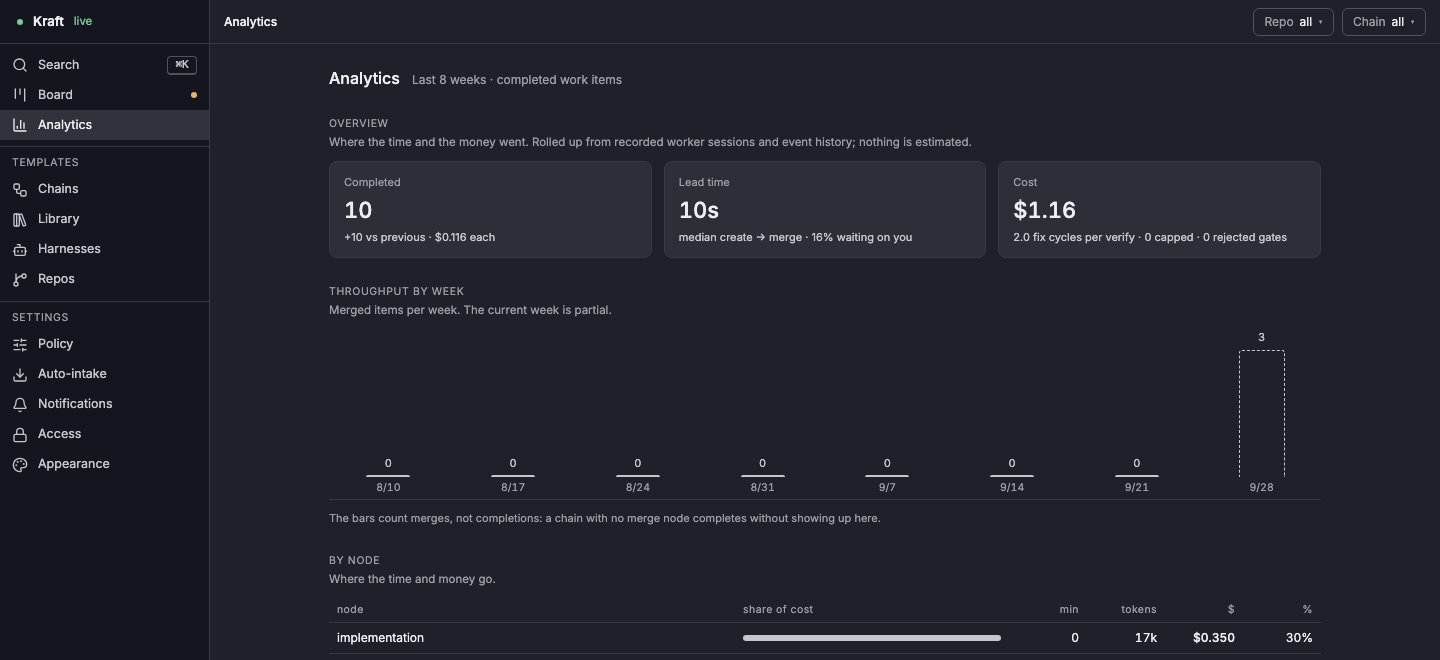Open Access settings
Viewport: 1440px width, 660px height.
[105, 434]
